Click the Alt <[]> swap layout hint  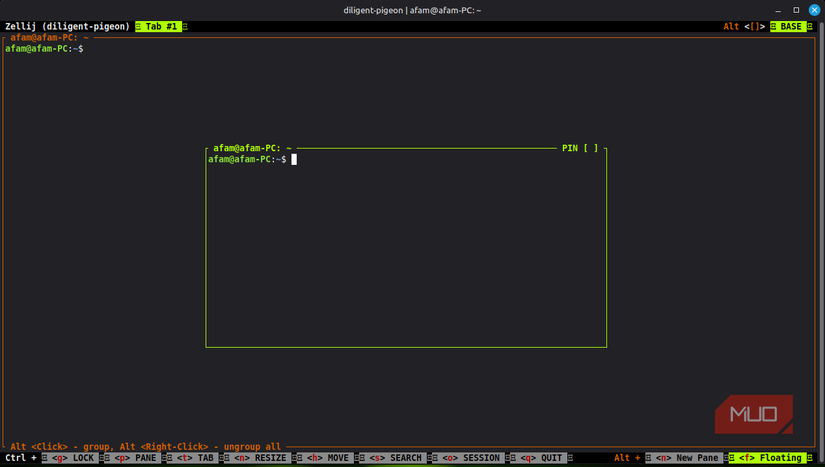click(x=744, y=26)
